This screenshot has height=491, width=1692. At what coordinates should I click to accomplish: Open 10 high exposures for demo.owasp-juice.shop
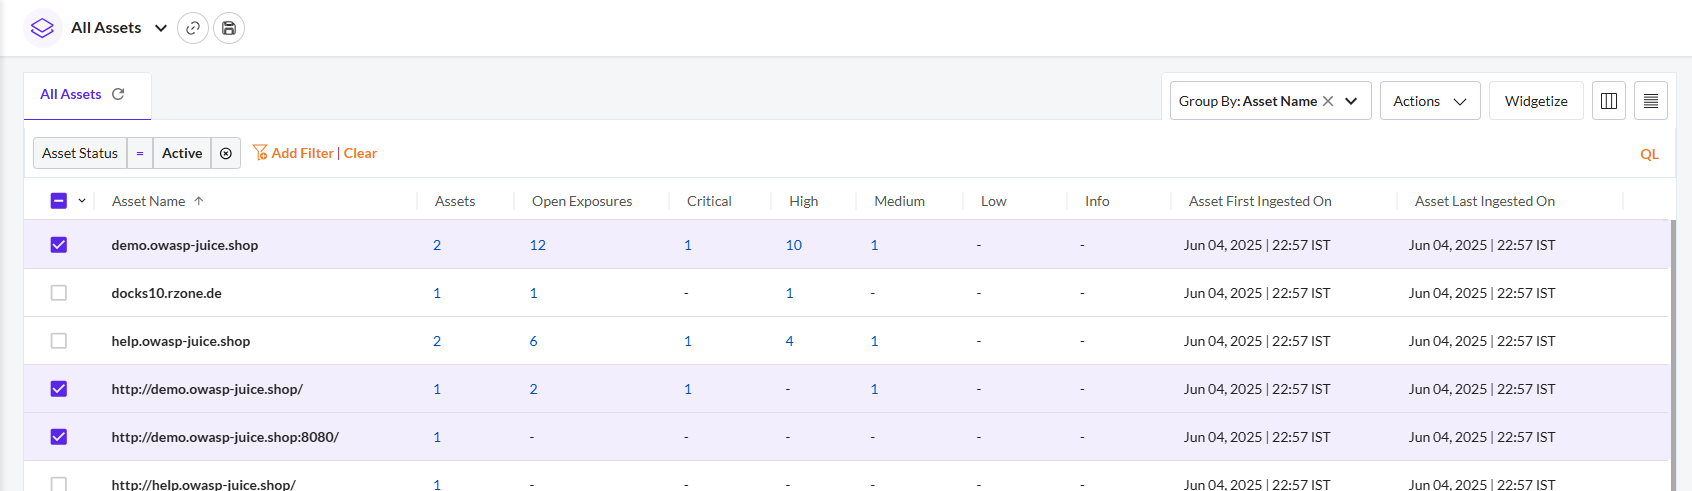coord(794,245)
